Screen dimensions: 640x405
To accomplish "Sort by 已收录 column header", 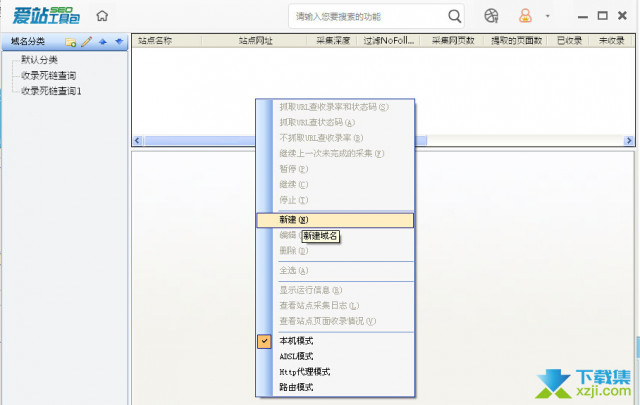I will 569,41.
